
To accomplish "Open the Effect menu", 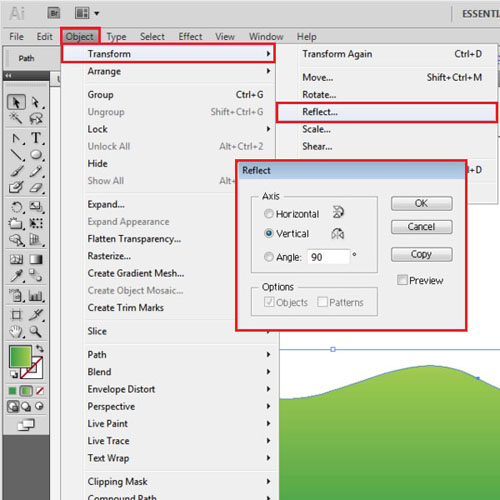I will pos(190,37).
